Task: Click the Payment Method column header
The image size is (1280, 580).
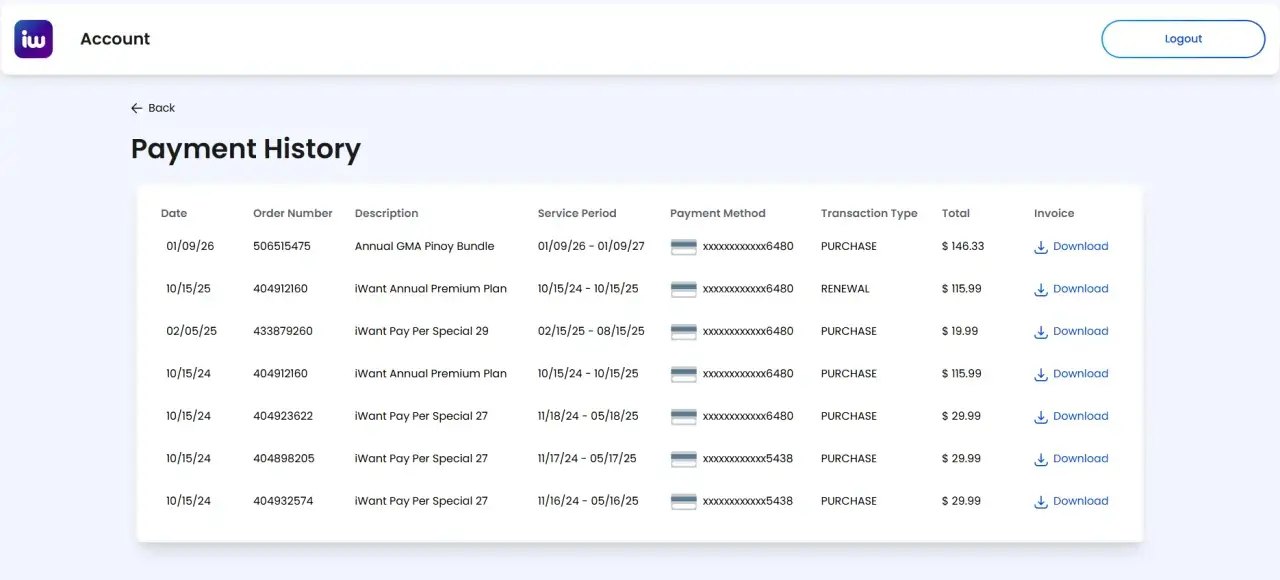Action: pos(718,213)
